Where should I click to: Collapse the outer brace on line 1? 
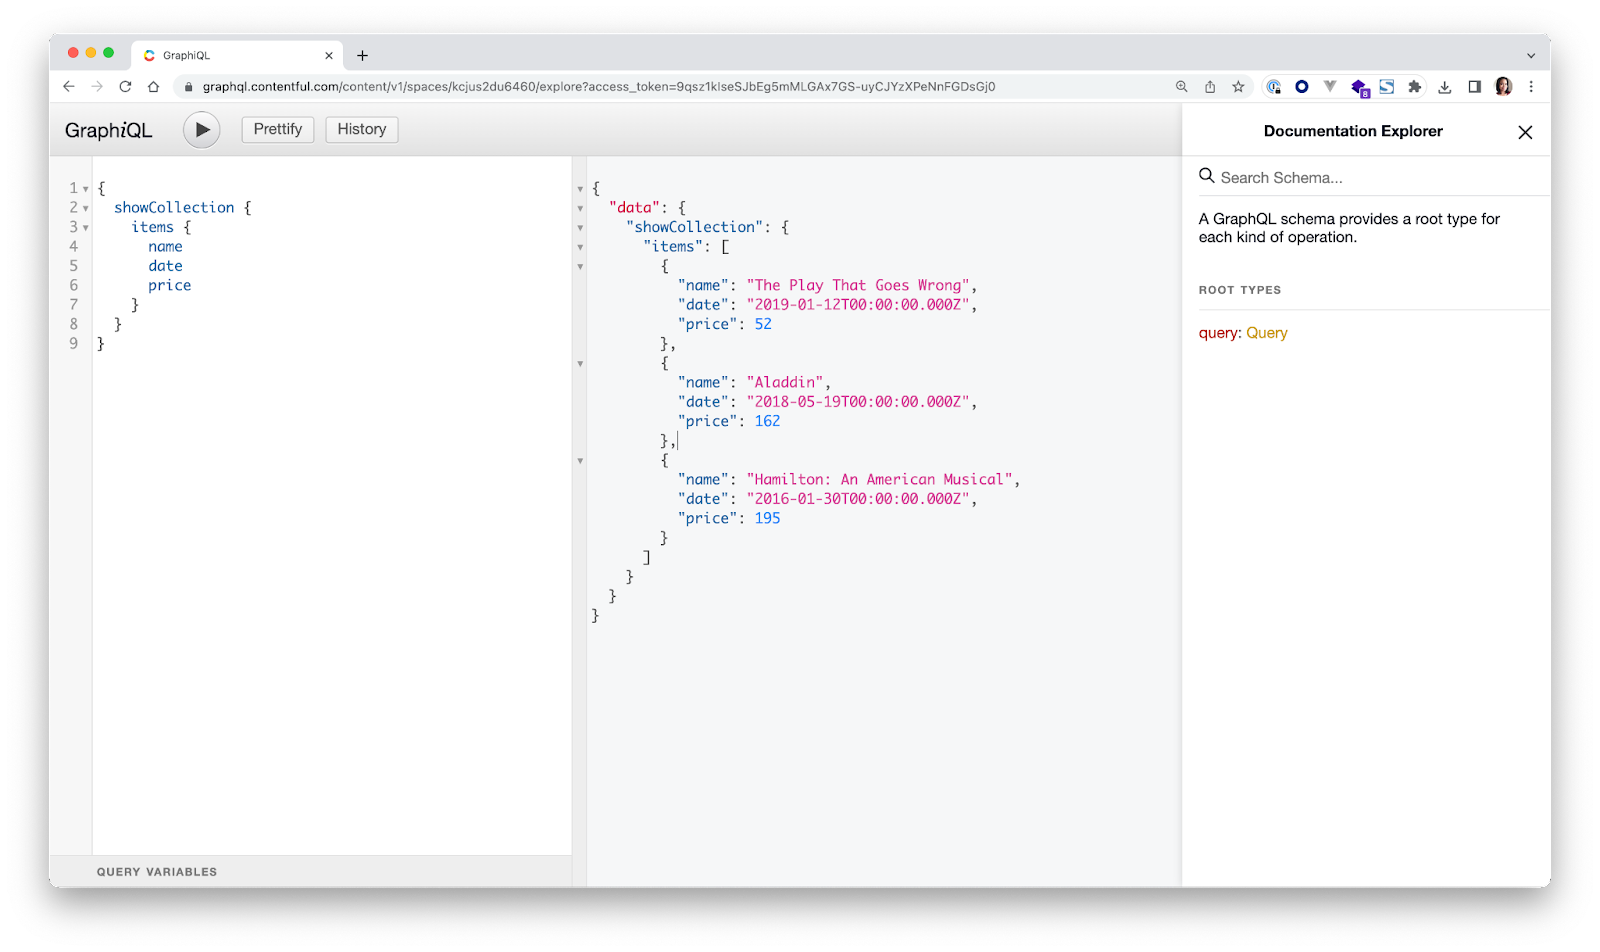click(x=84, y=187)
